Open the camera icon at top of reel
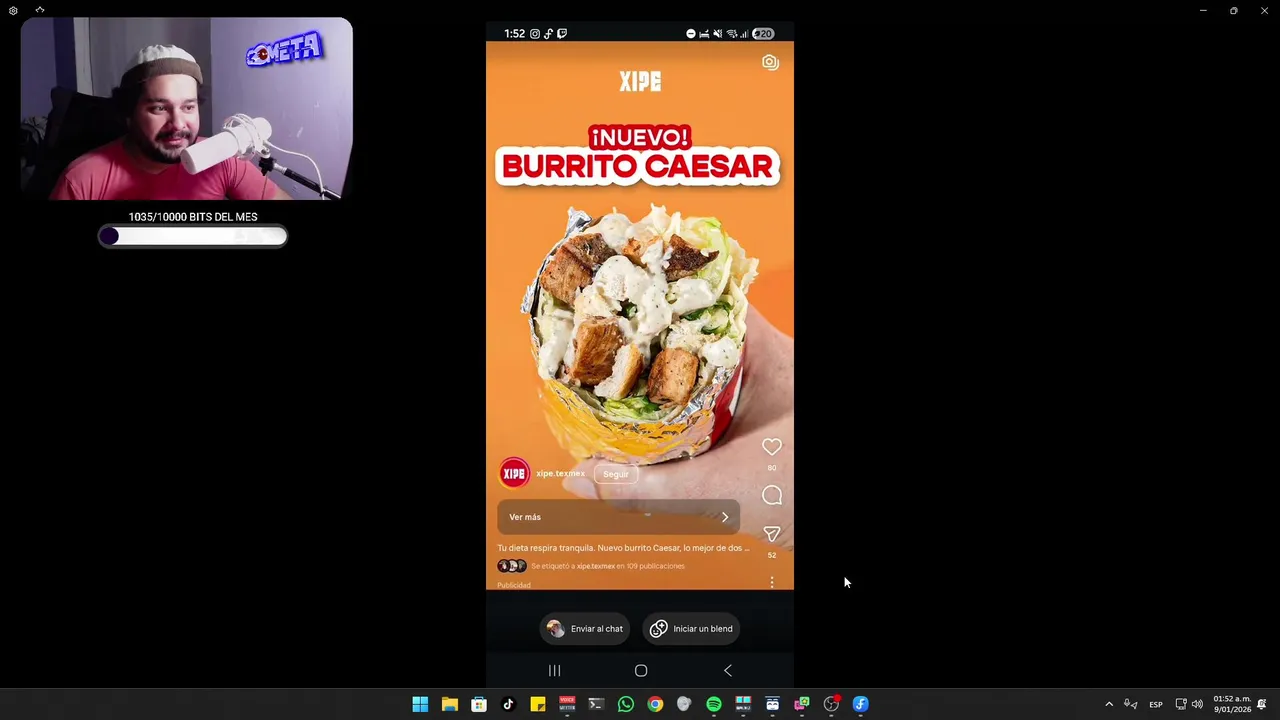This screenshot has width=1280, height=720. click(769, 62)
